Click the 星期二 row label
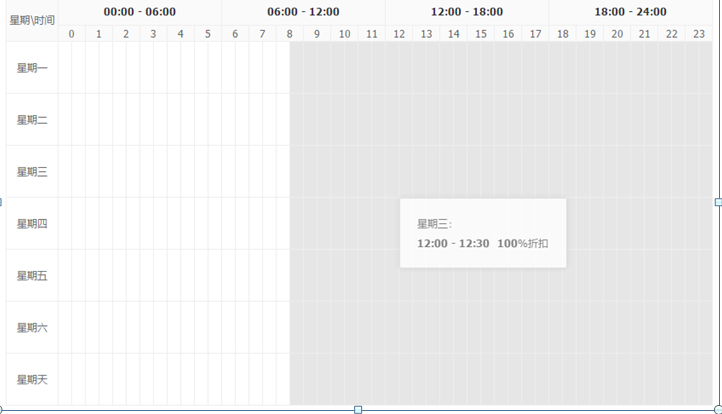The height and width of the screenshot is (414, 722). coord(32,120)
